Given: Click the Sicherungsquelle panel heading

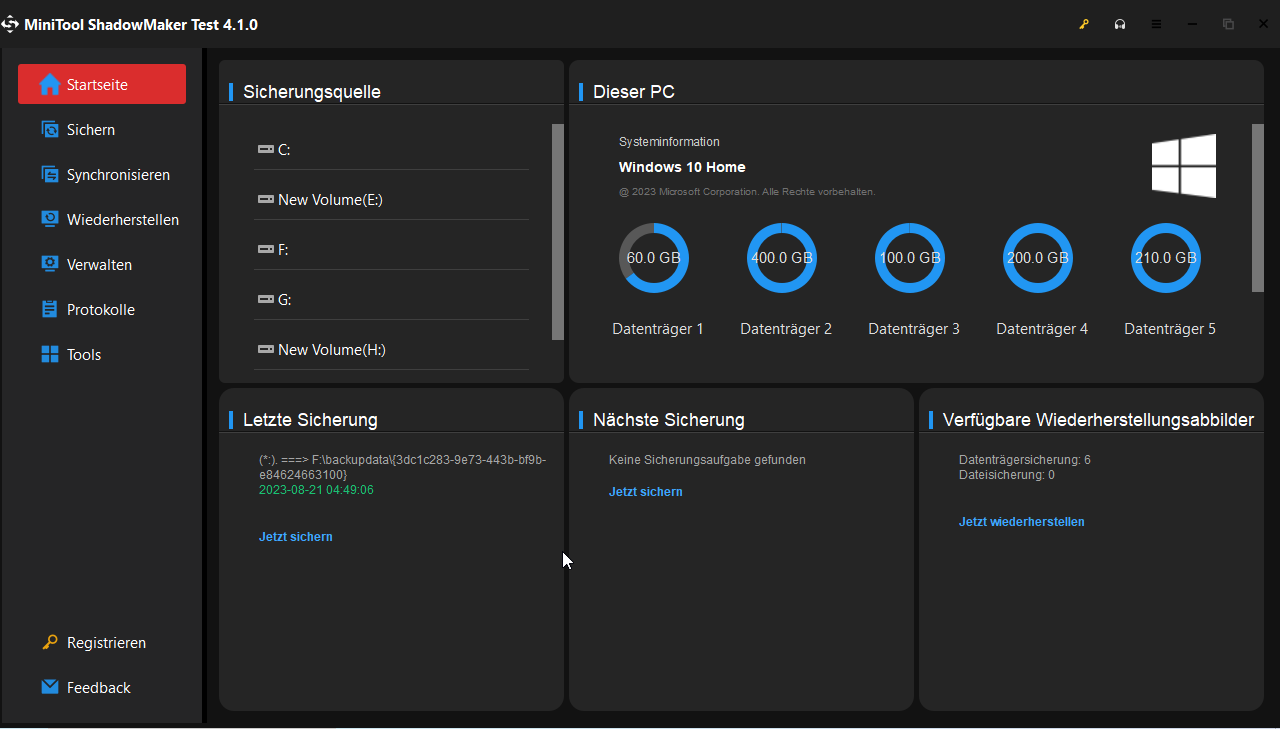Looking at the screenshot, I should pos(312,92).
